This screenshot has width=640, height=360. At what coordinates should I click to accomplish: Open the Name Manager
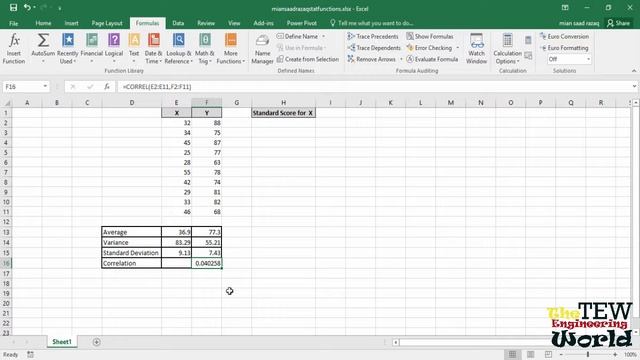tap(262, 49)
